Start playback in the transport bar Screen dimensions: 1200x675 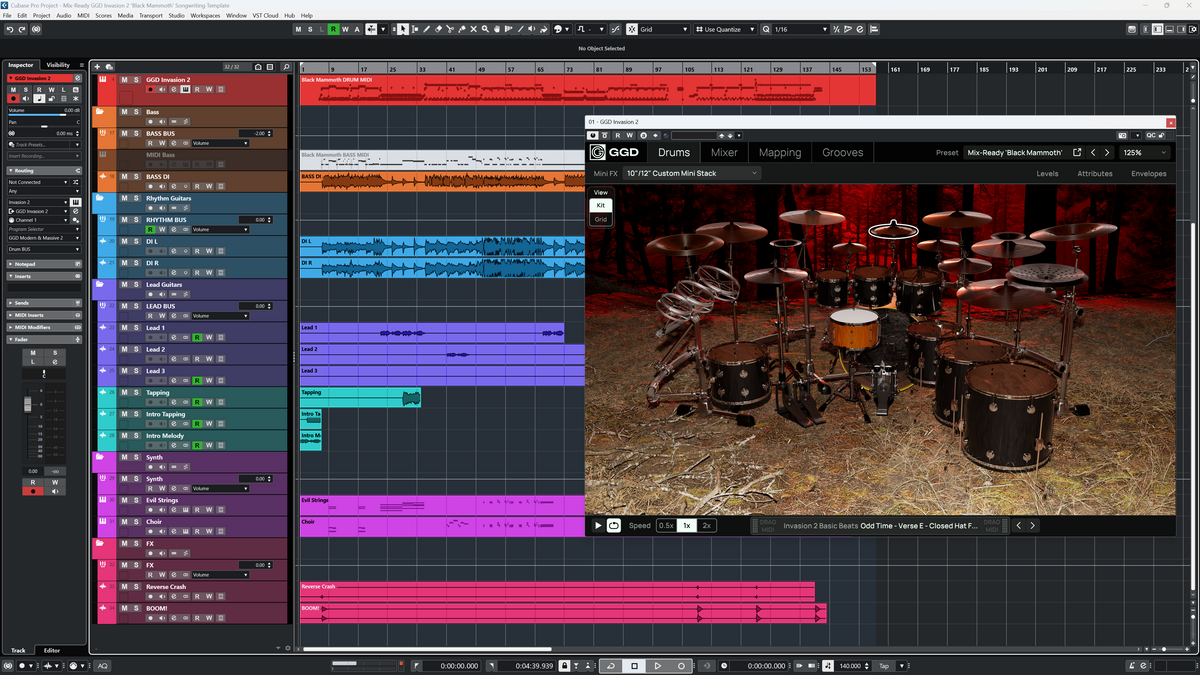658,665
